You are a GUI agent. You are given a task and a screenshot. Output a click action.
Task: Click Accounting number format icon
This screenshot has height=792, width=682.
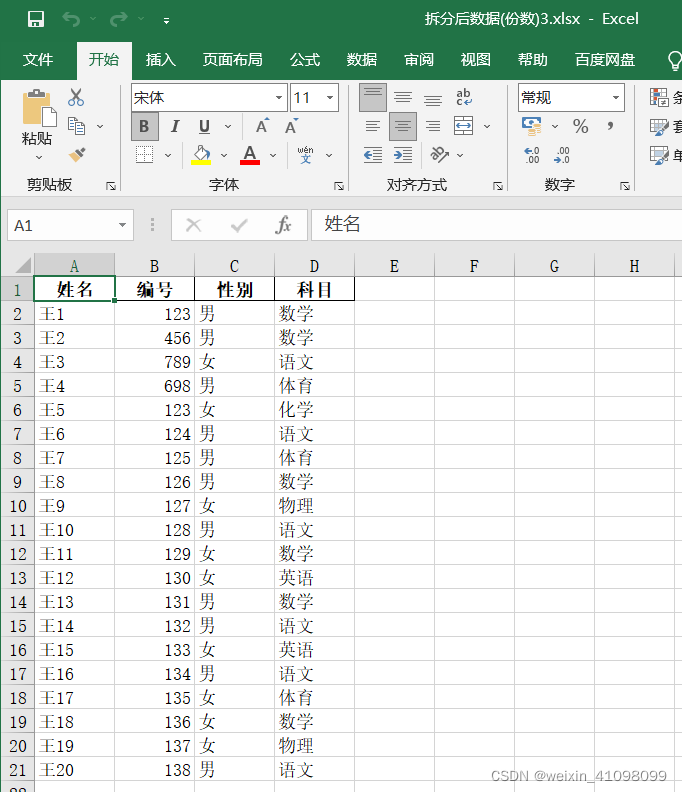point(531,126)
